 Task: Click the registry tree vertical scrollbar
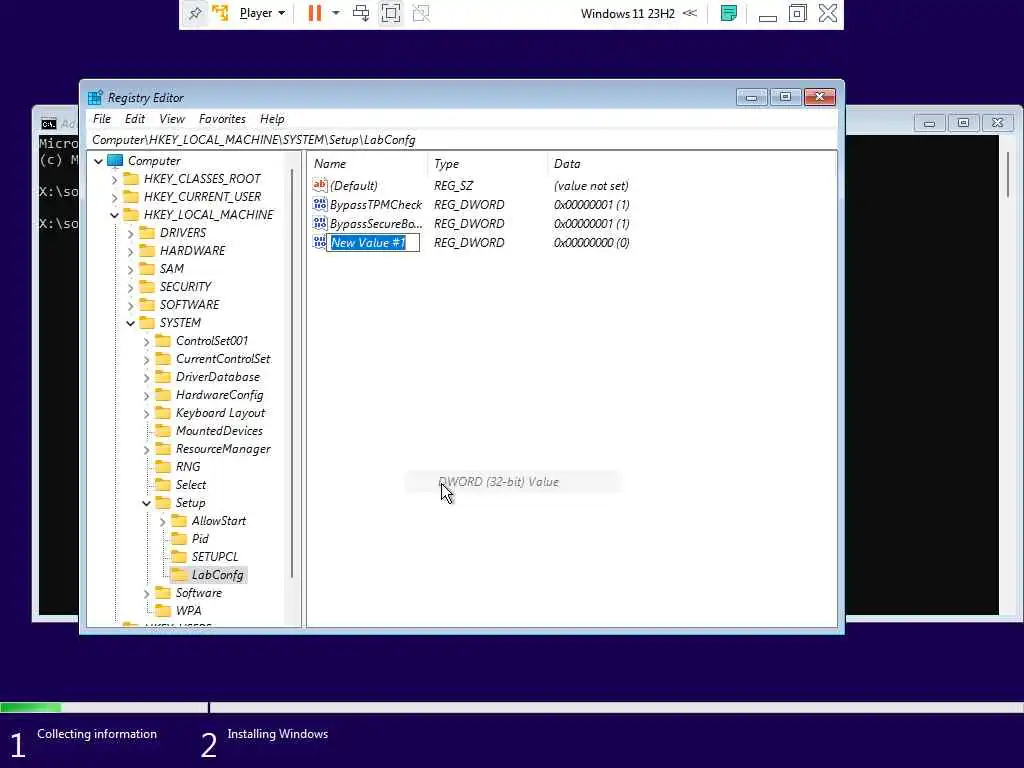coord(292,374)
